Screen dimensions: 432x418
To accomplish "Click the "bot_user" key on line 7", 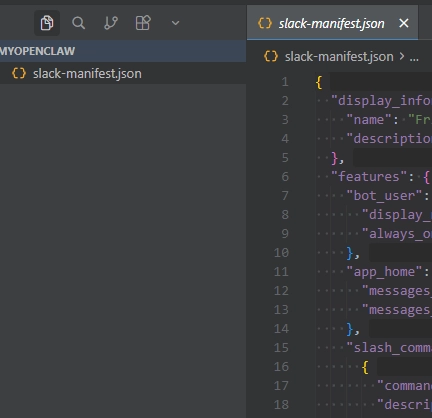I will coord(384,196).
